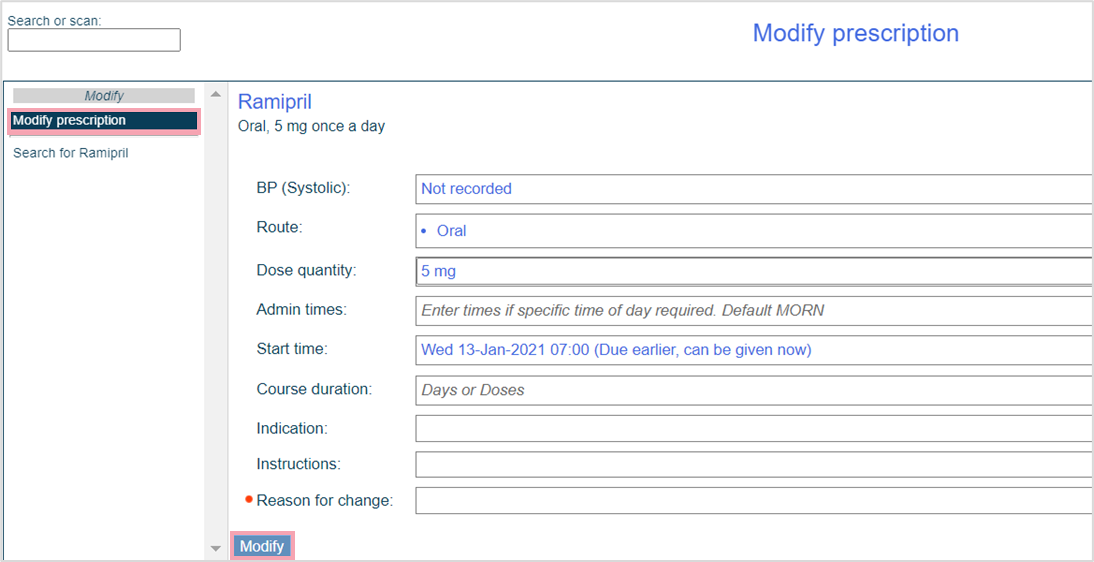Focus the Reason for change field
Screen dimensions: 1094x562
pos(752,501)
